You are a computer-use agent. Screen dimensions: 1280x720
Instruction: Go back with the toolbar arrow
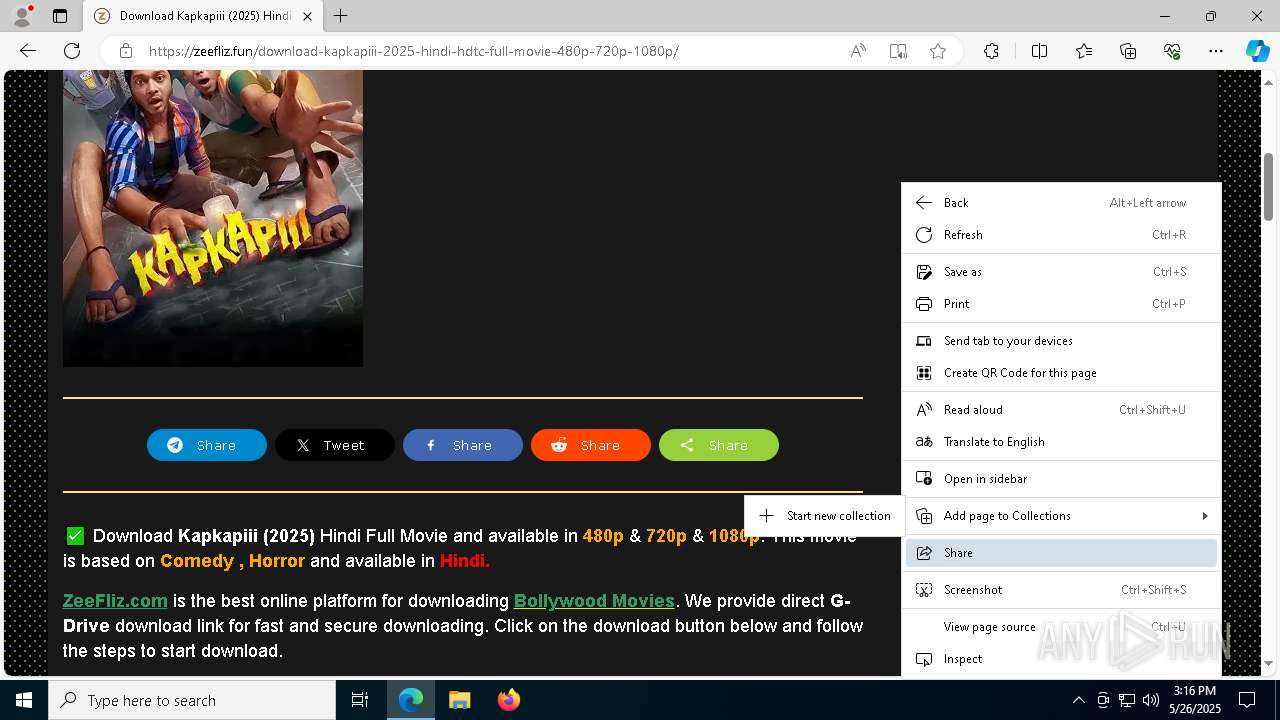click(28, 51)
